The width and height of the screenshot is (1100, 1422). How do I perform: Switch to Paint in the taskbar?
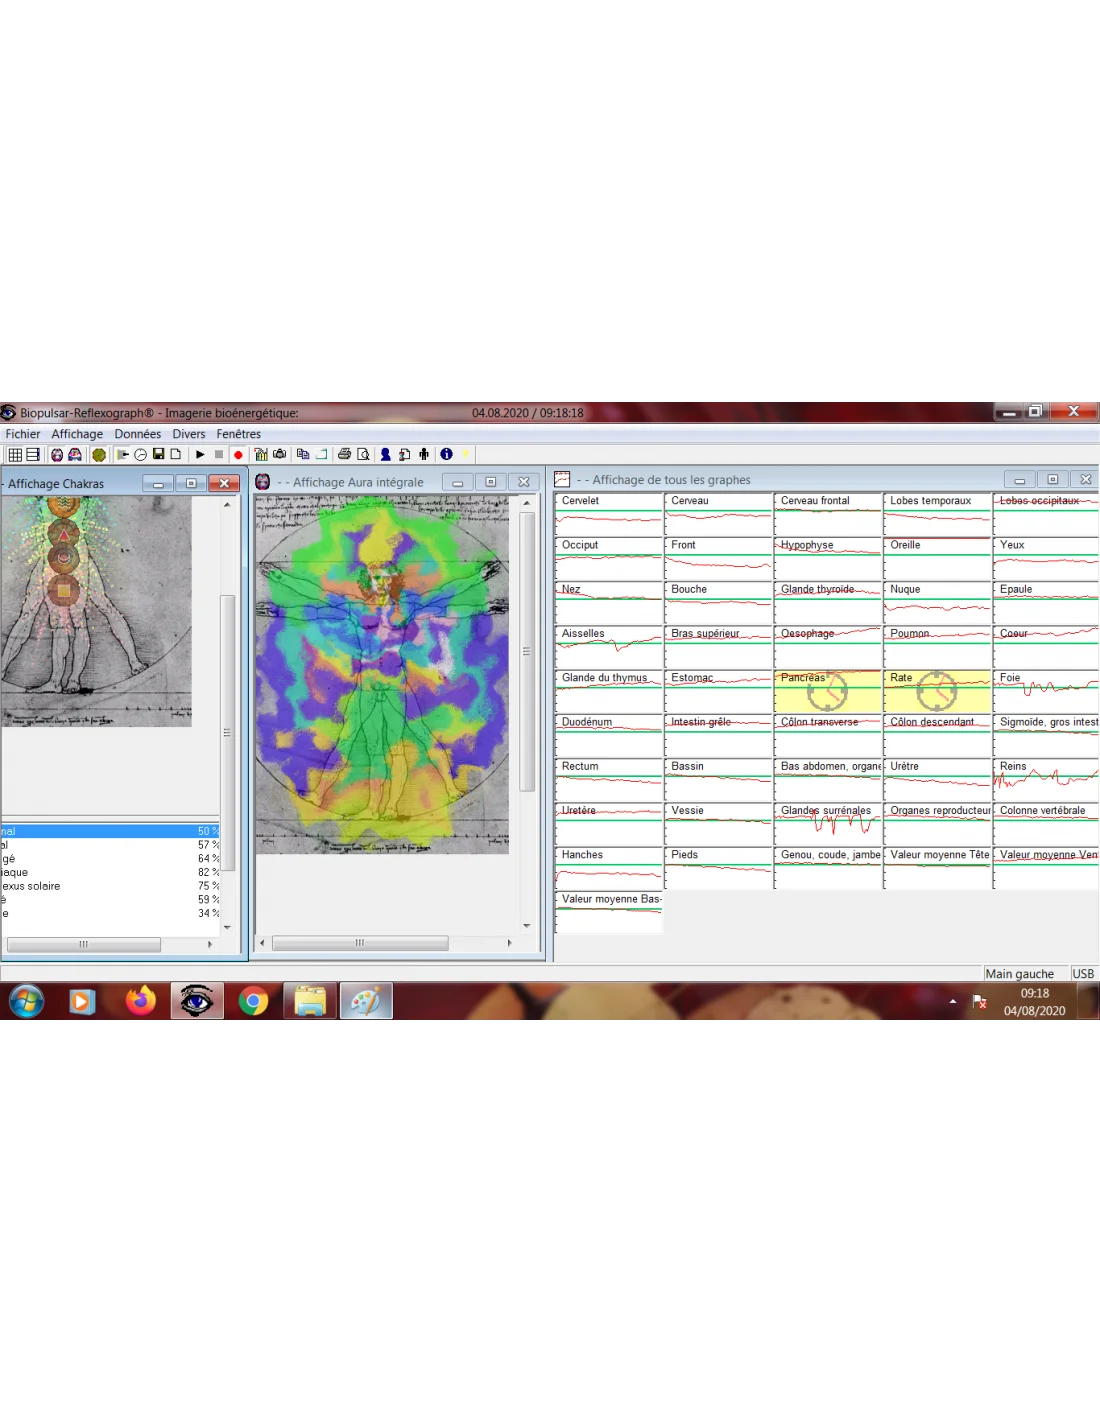(x=367, y=1001)
